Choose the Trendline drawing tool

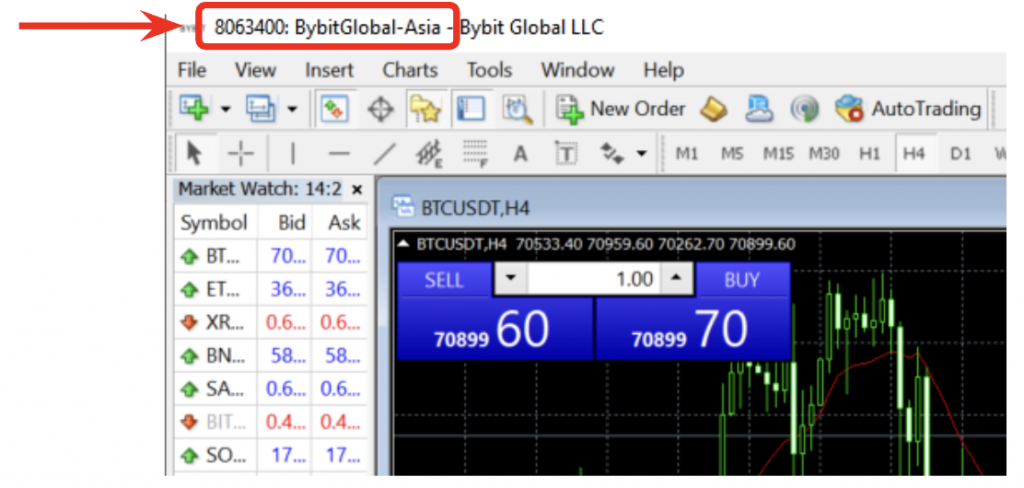pos(384,153)
